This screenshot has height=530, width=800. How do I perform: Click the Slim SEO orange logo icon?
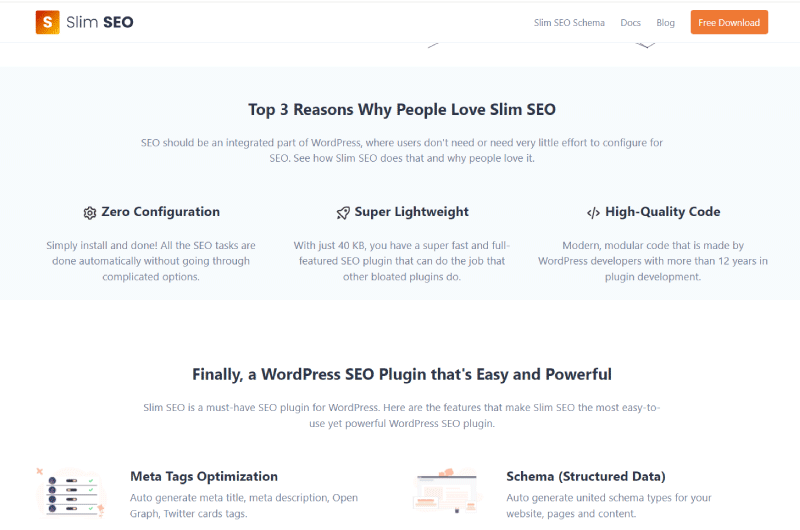(x=47, y=22)
